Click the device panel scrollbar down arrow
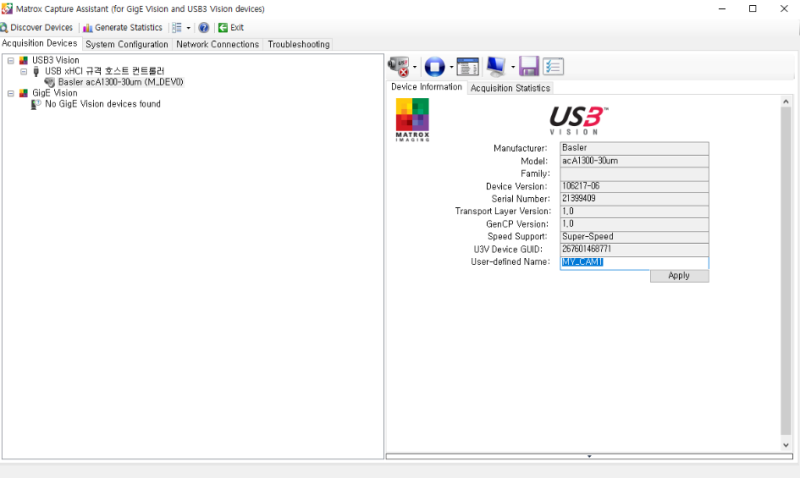 point(786,445)
